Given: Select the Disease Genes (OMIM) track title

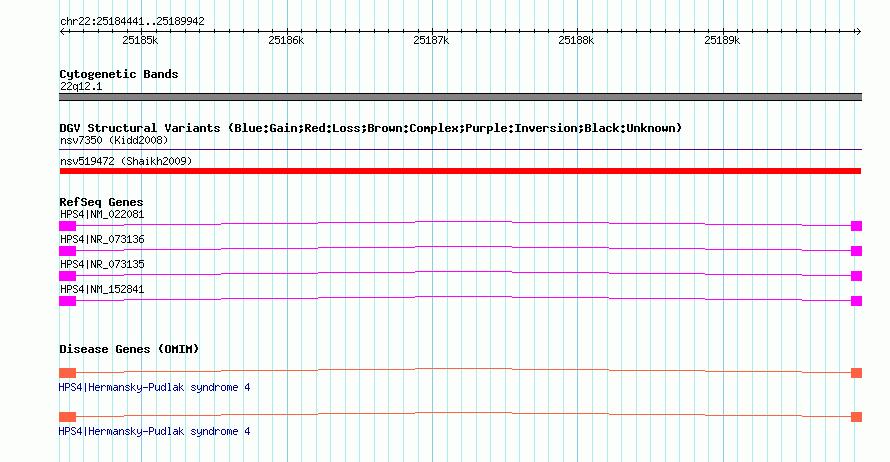Looking at the screenshot, I should [x=129, y=349].
